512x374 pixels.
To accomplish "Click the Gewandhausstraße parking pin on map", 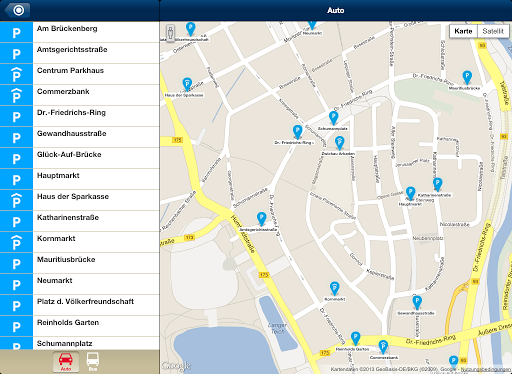I will pyautogui.click(x=417, y=302).
